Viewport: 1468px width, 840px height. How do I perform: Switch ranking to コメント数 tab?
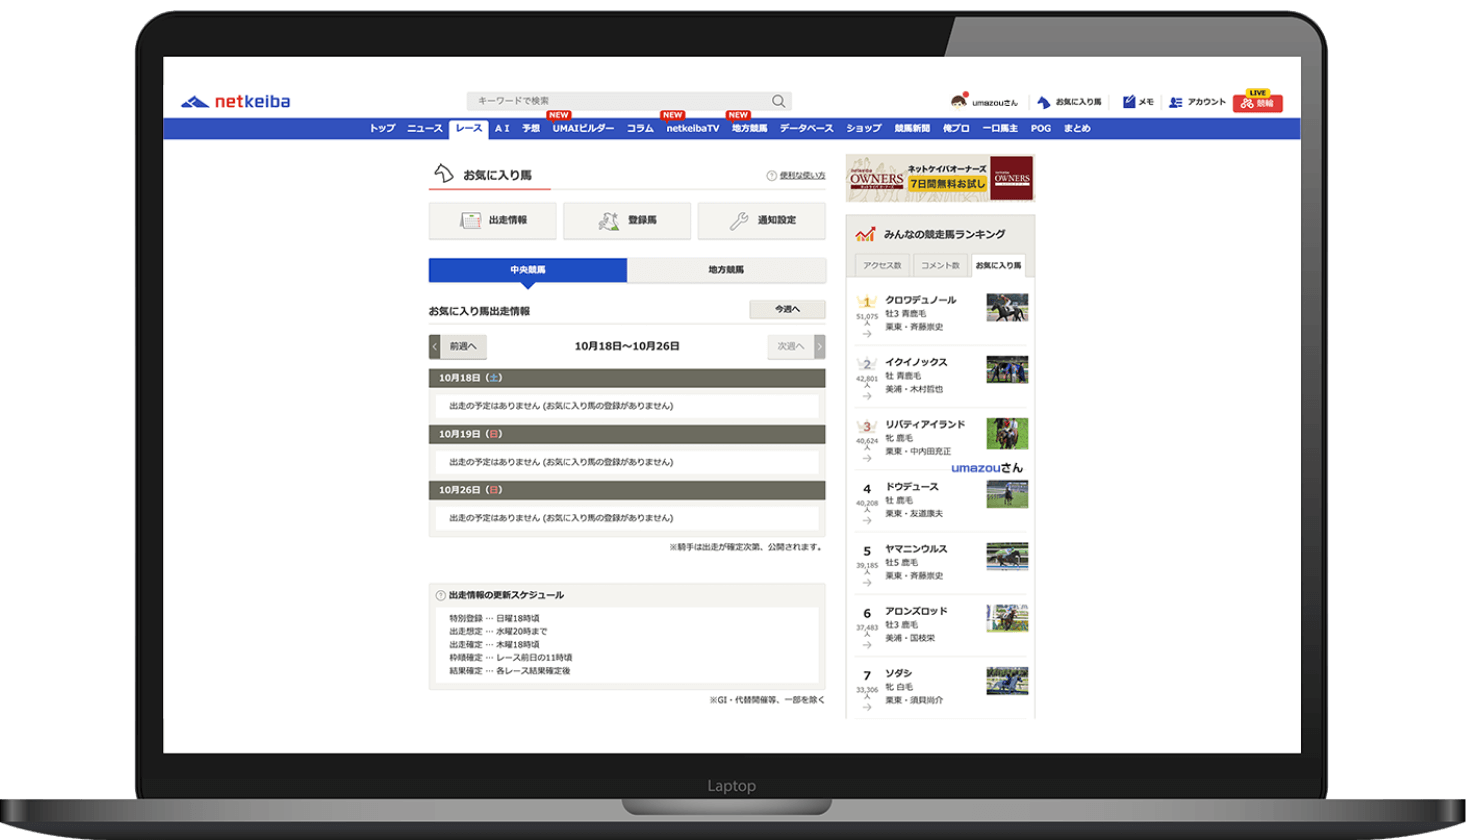[x=940, y=266]
